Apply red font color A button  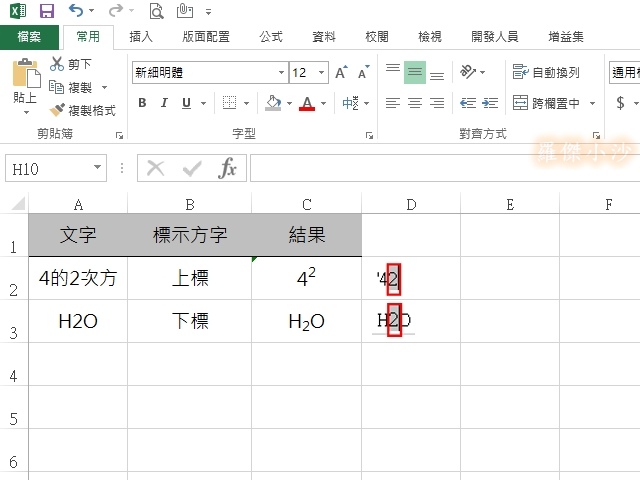[x=307, y=103]
